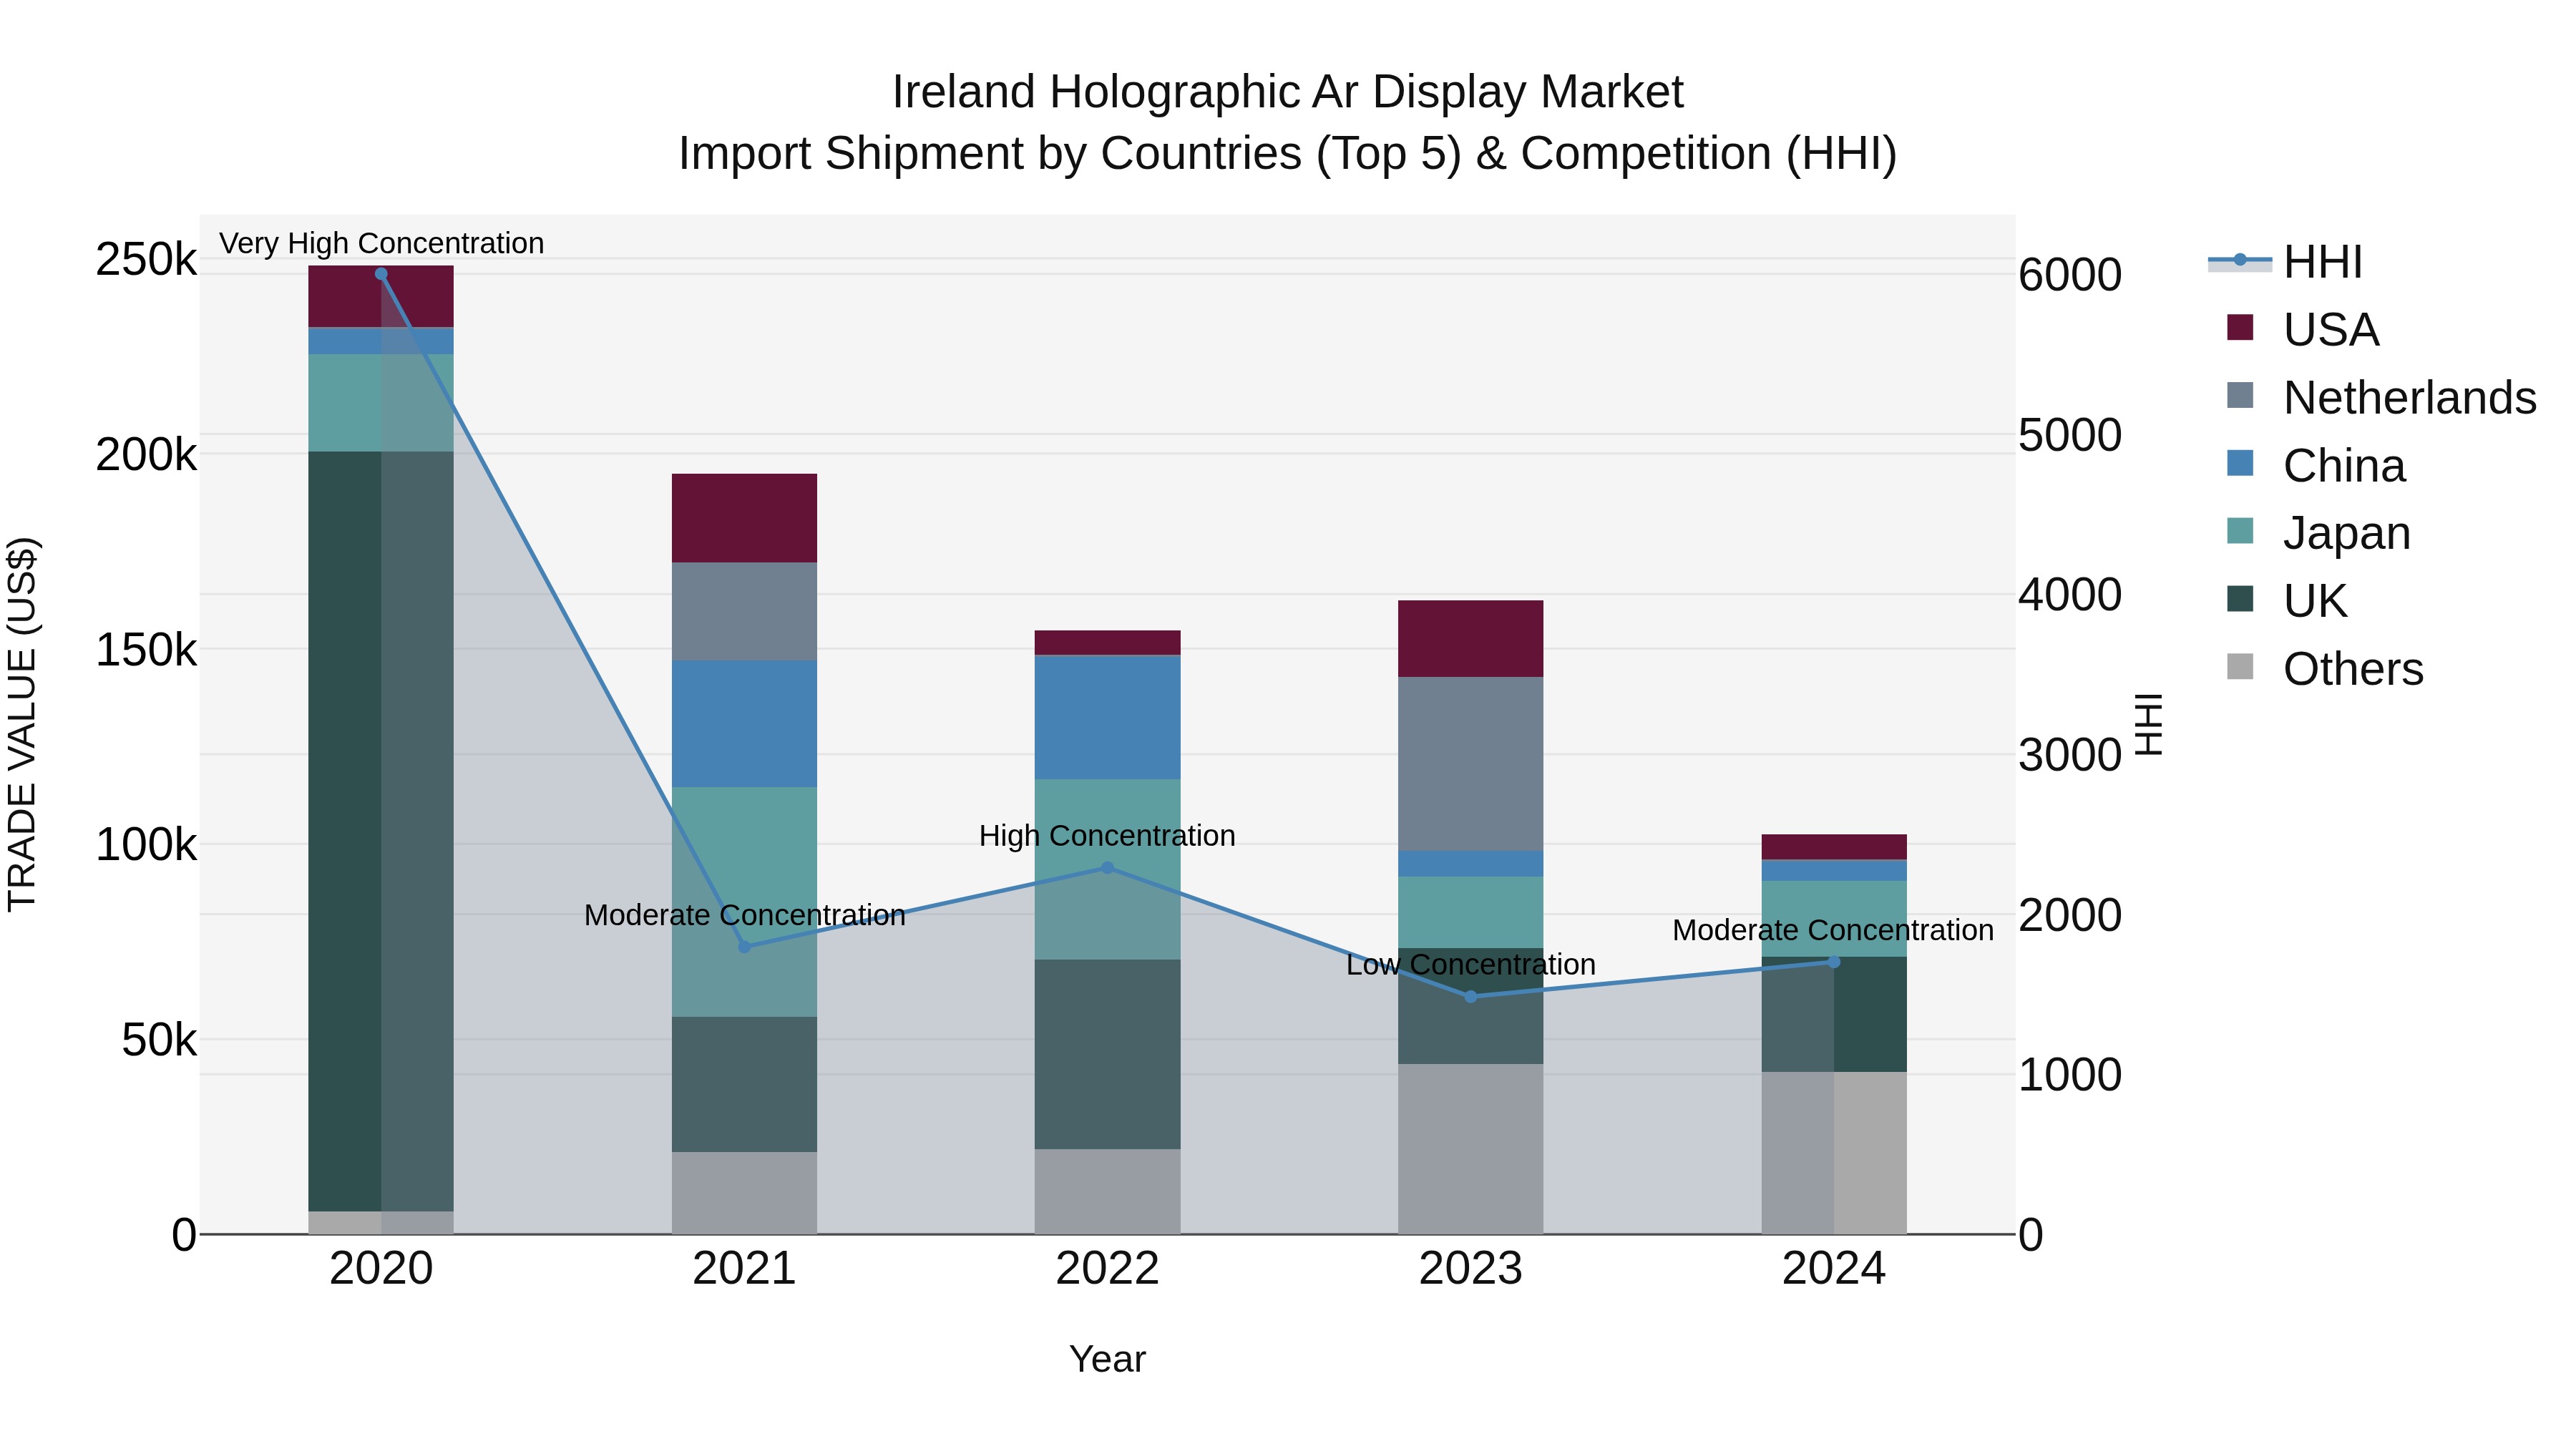Select the 2020 HHI data point
Viewport: 2576px width, 1449px height.
tap(381, 274)
